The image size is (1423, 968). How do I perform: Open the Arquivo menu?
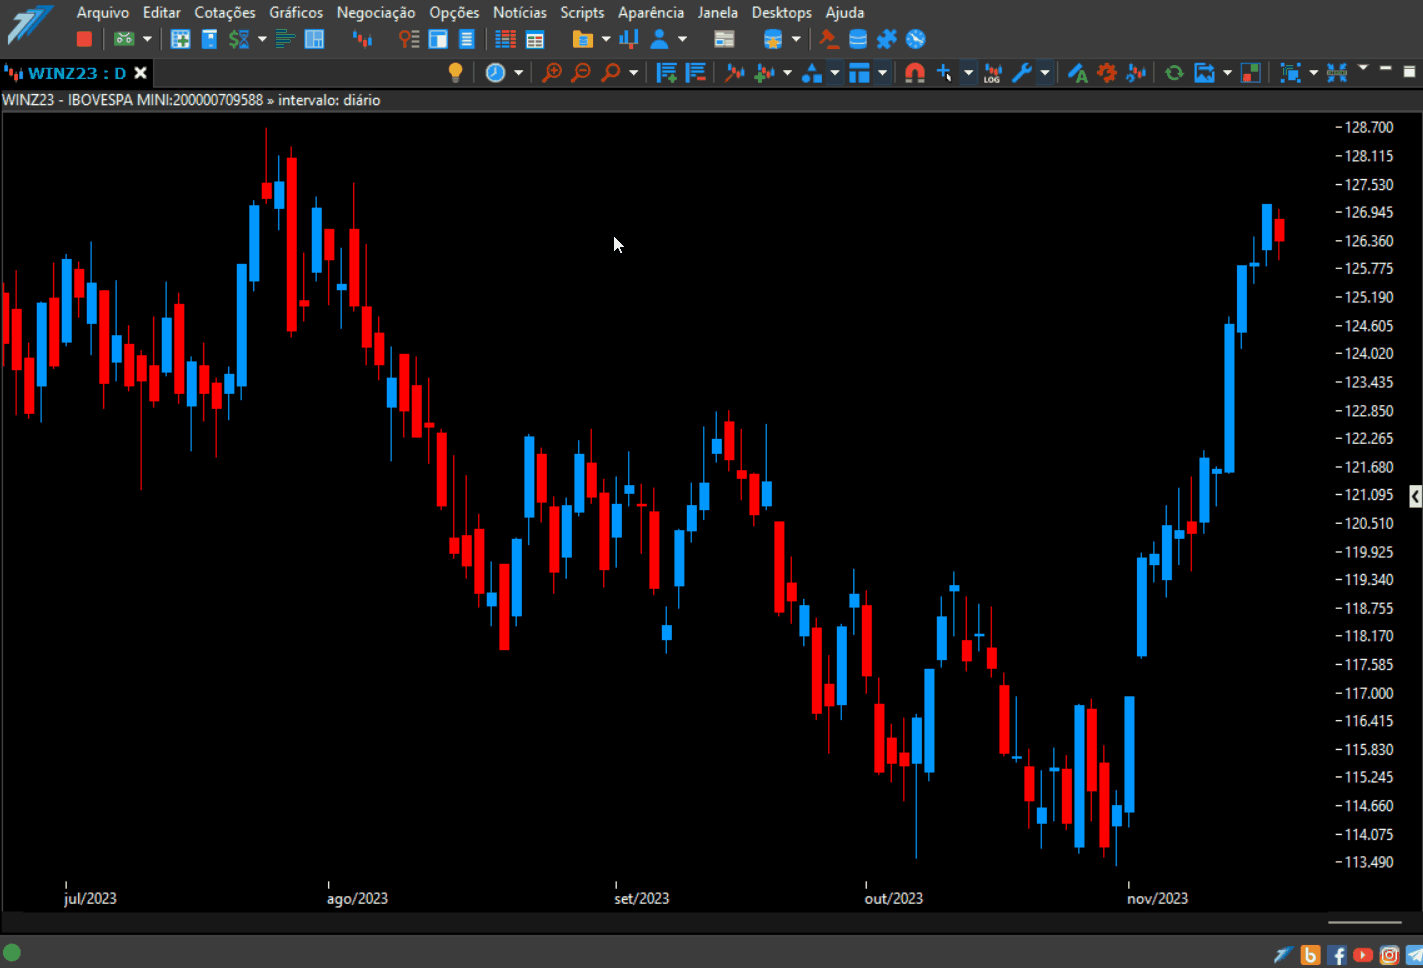[103, 12]
